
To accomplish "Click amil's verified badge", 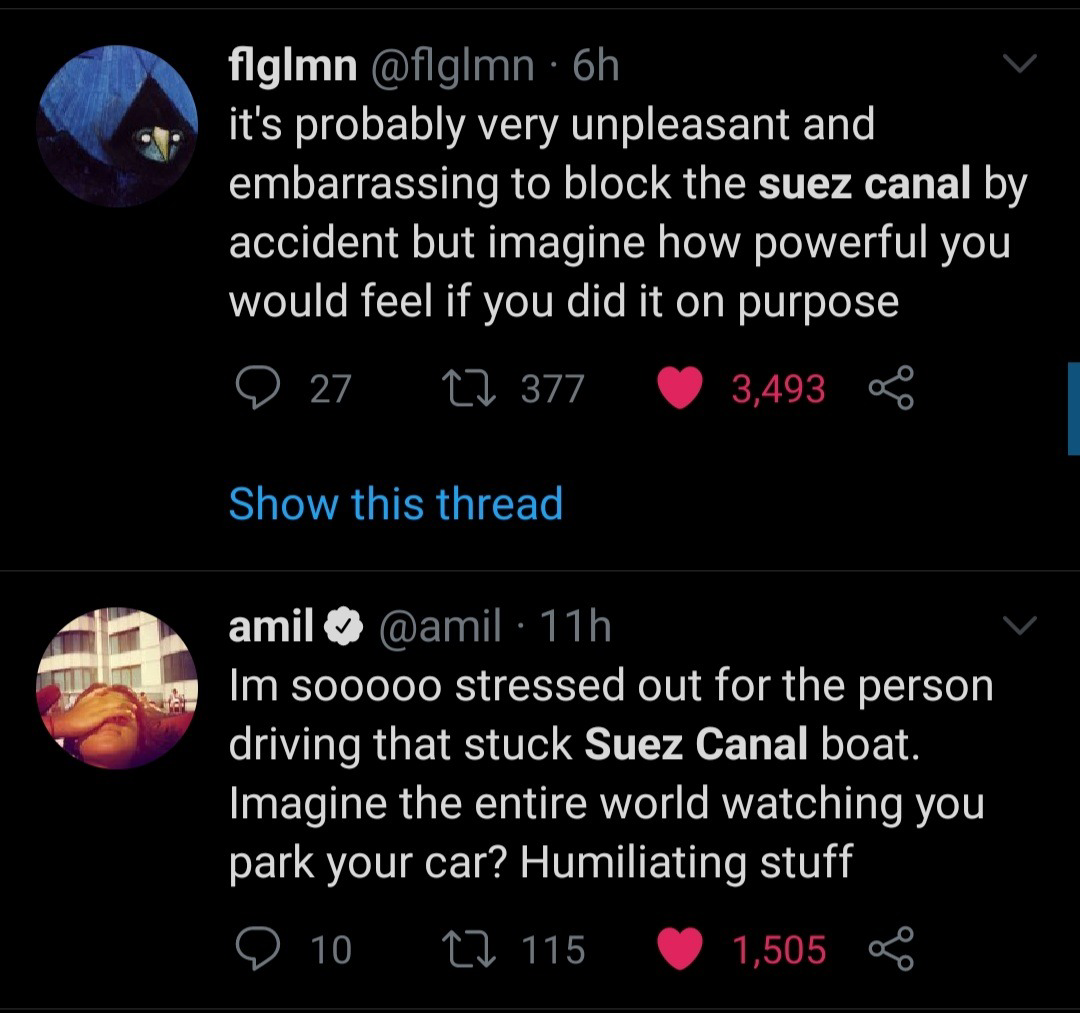I will (343, 627).
